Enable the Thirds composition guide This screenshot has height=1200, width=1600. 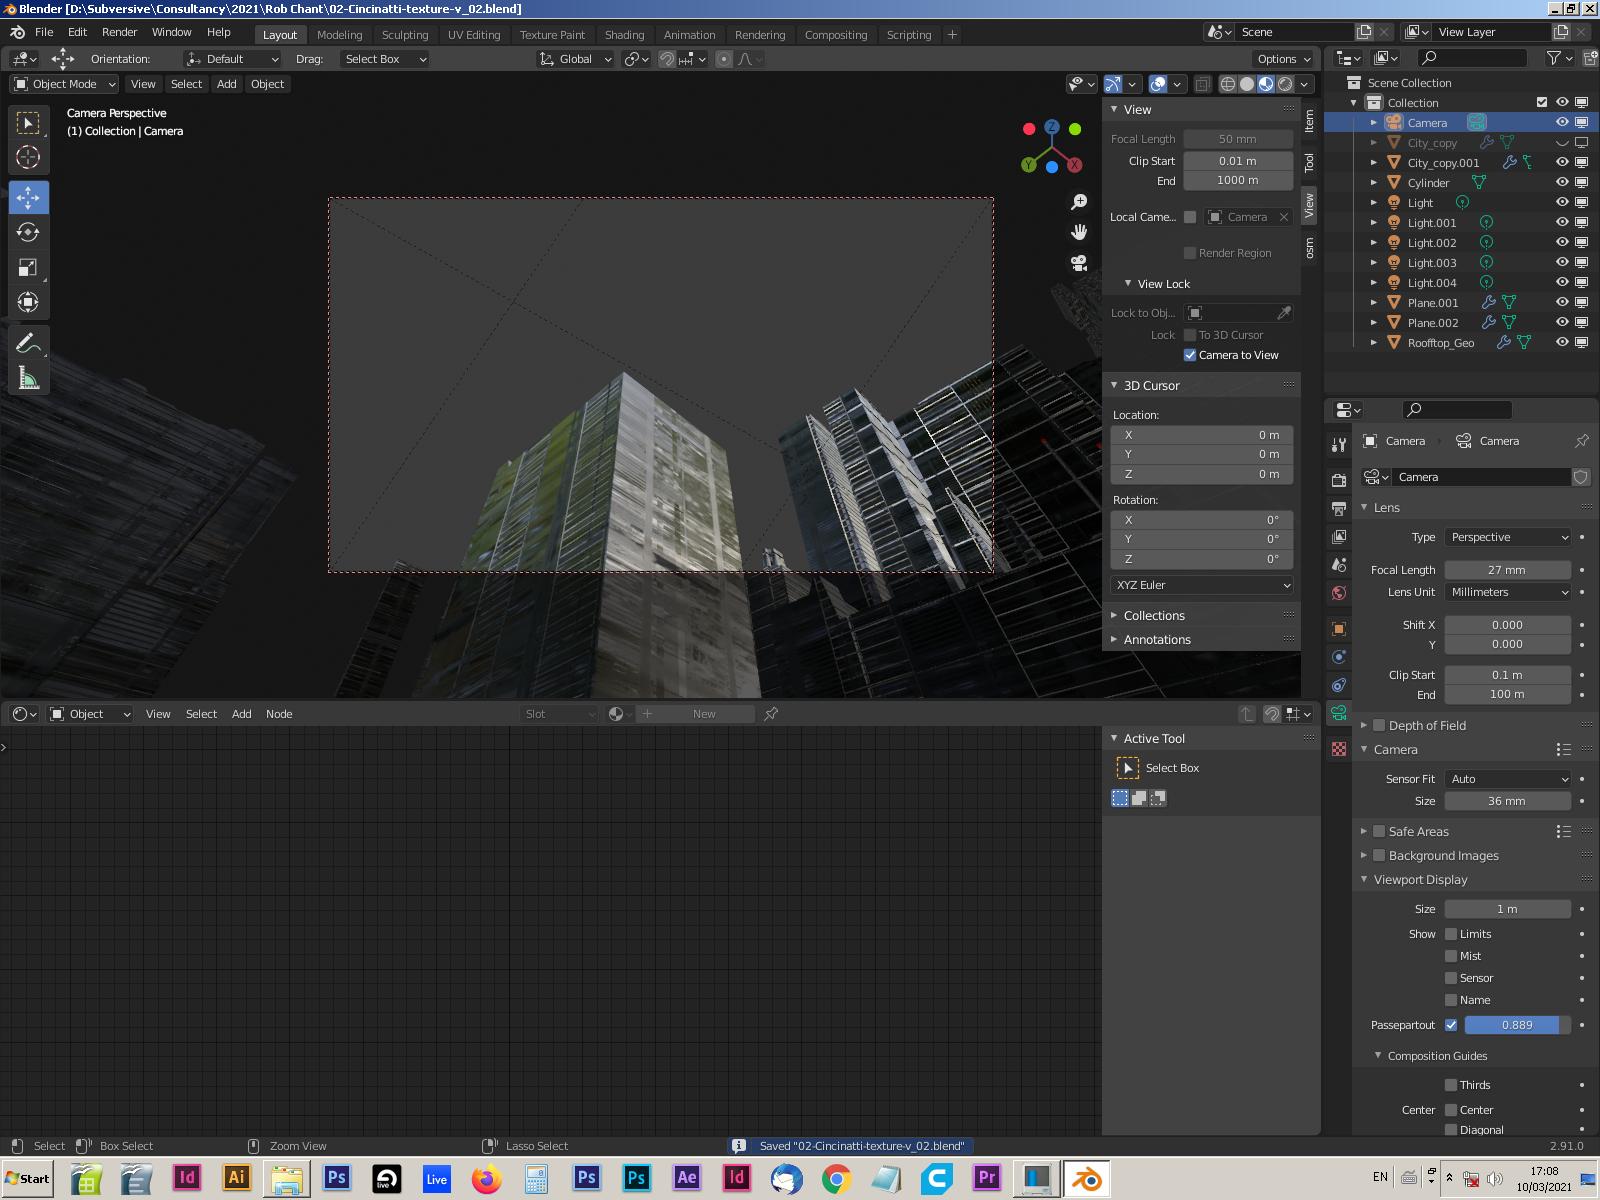click(x=1451, y=1085)
